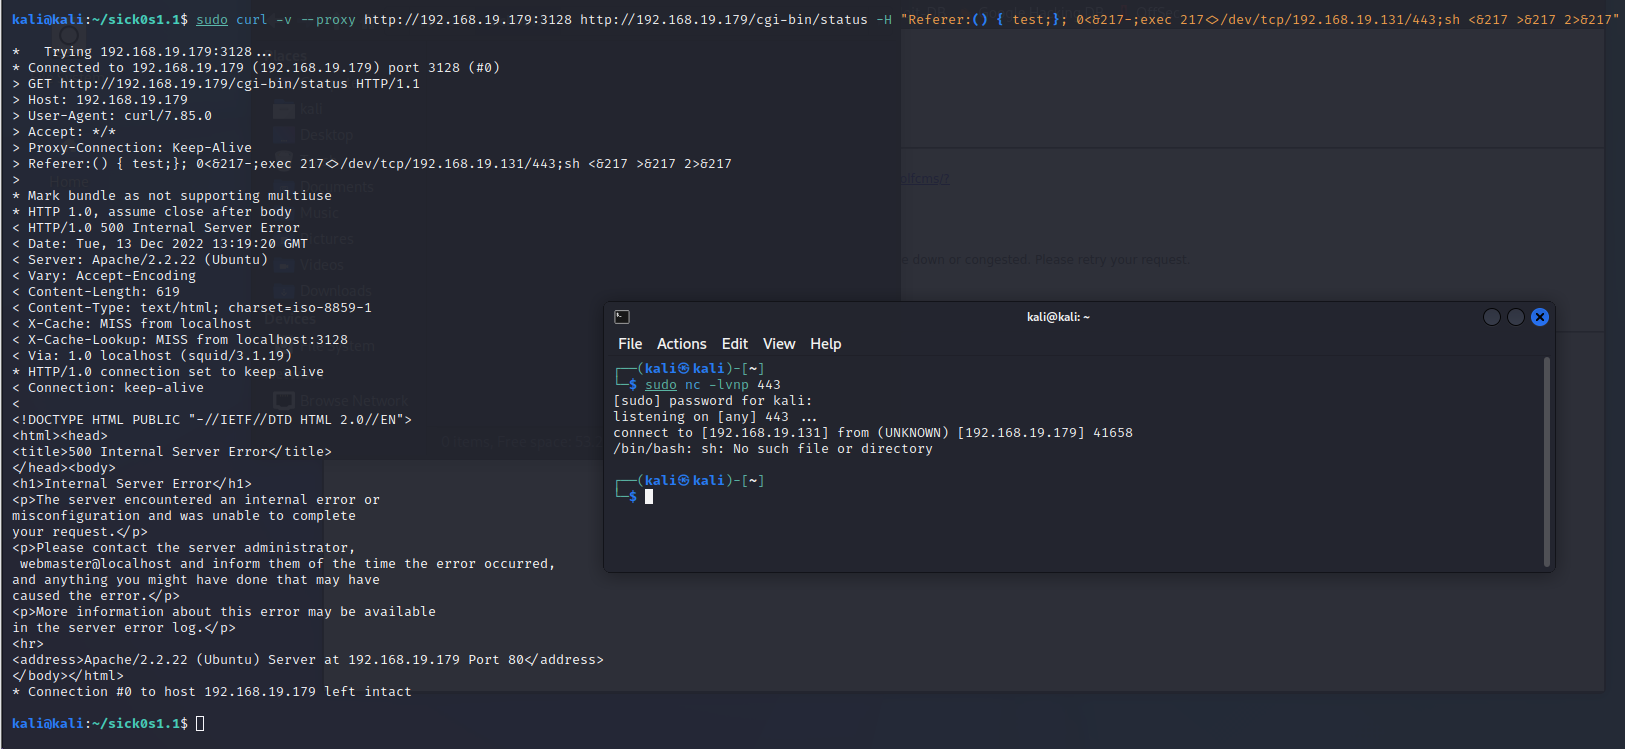Click the 'User-Agent: curl/7.85.0' line
This screenshot has width=1625, height=749.
[x=112, y=115]
